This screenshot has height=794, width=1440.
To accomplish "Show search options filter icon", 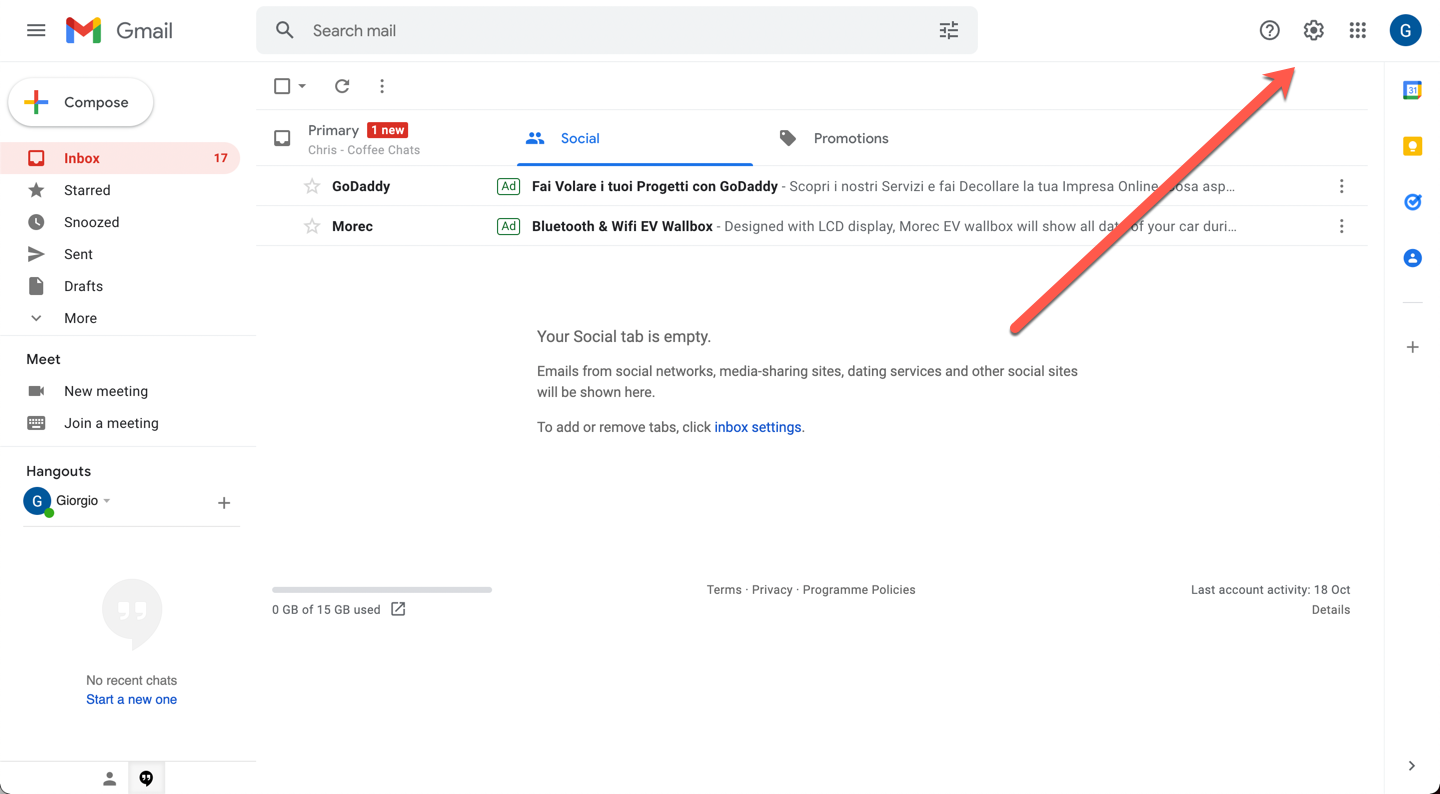I will tap(949, 30).
